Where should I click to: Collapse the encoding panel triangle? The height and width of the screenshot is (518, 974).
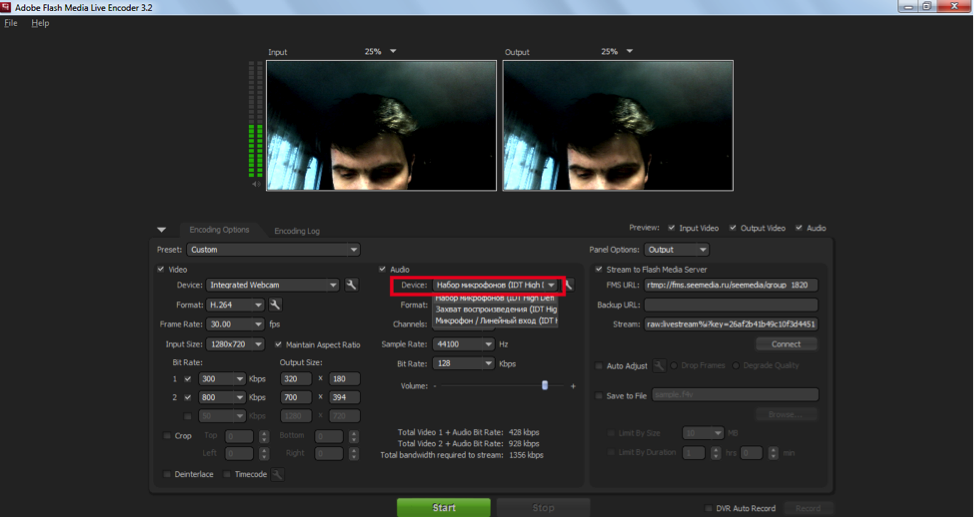pos(162,230)
